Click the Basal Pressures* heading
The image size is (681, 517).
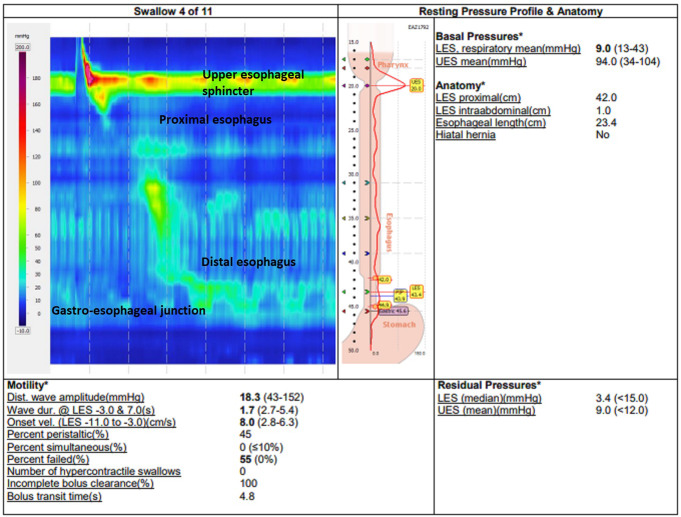coord(479,36)
